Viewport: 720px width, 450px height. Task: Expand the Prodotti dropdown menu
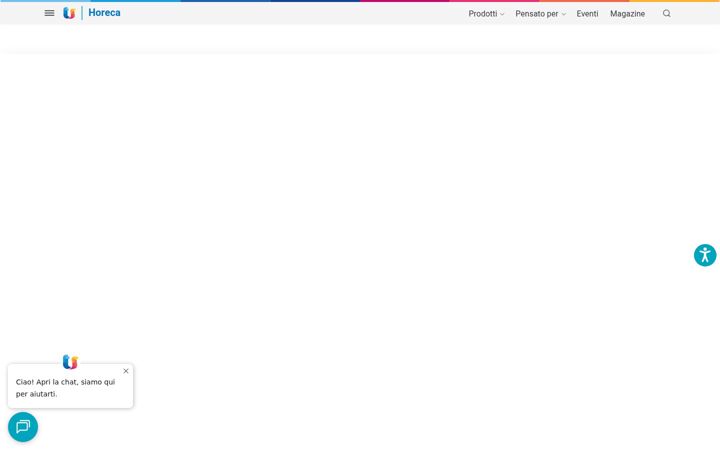[x=486, y=14]
